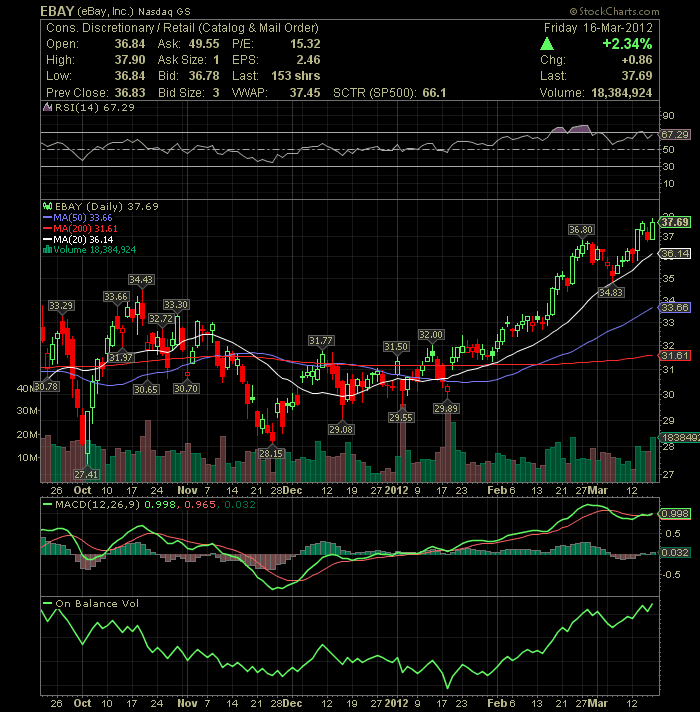Click the 30.78 low price label
This screenshot has height=712, width=700.
point(46,387)
